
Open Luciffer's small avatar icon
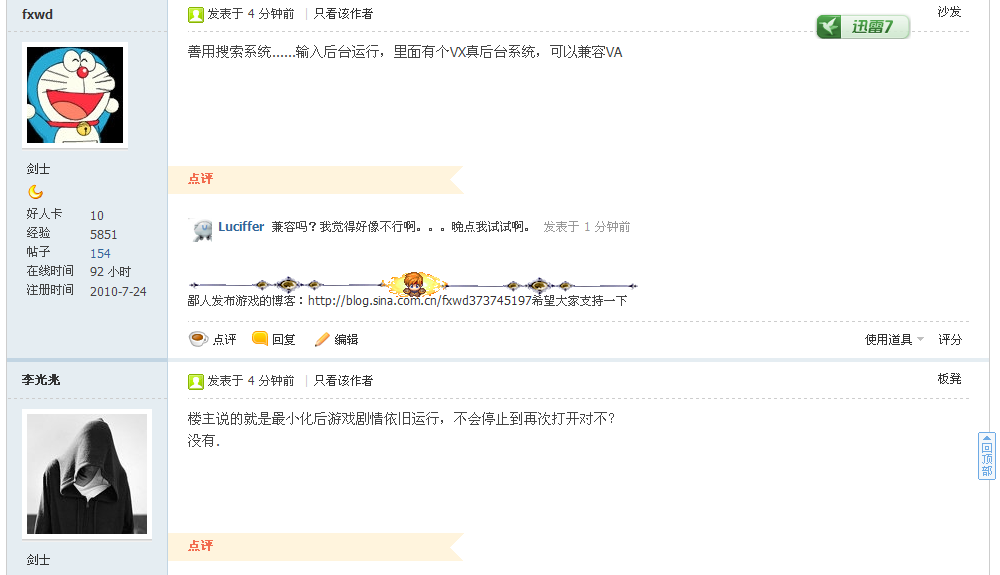point(202,229)
